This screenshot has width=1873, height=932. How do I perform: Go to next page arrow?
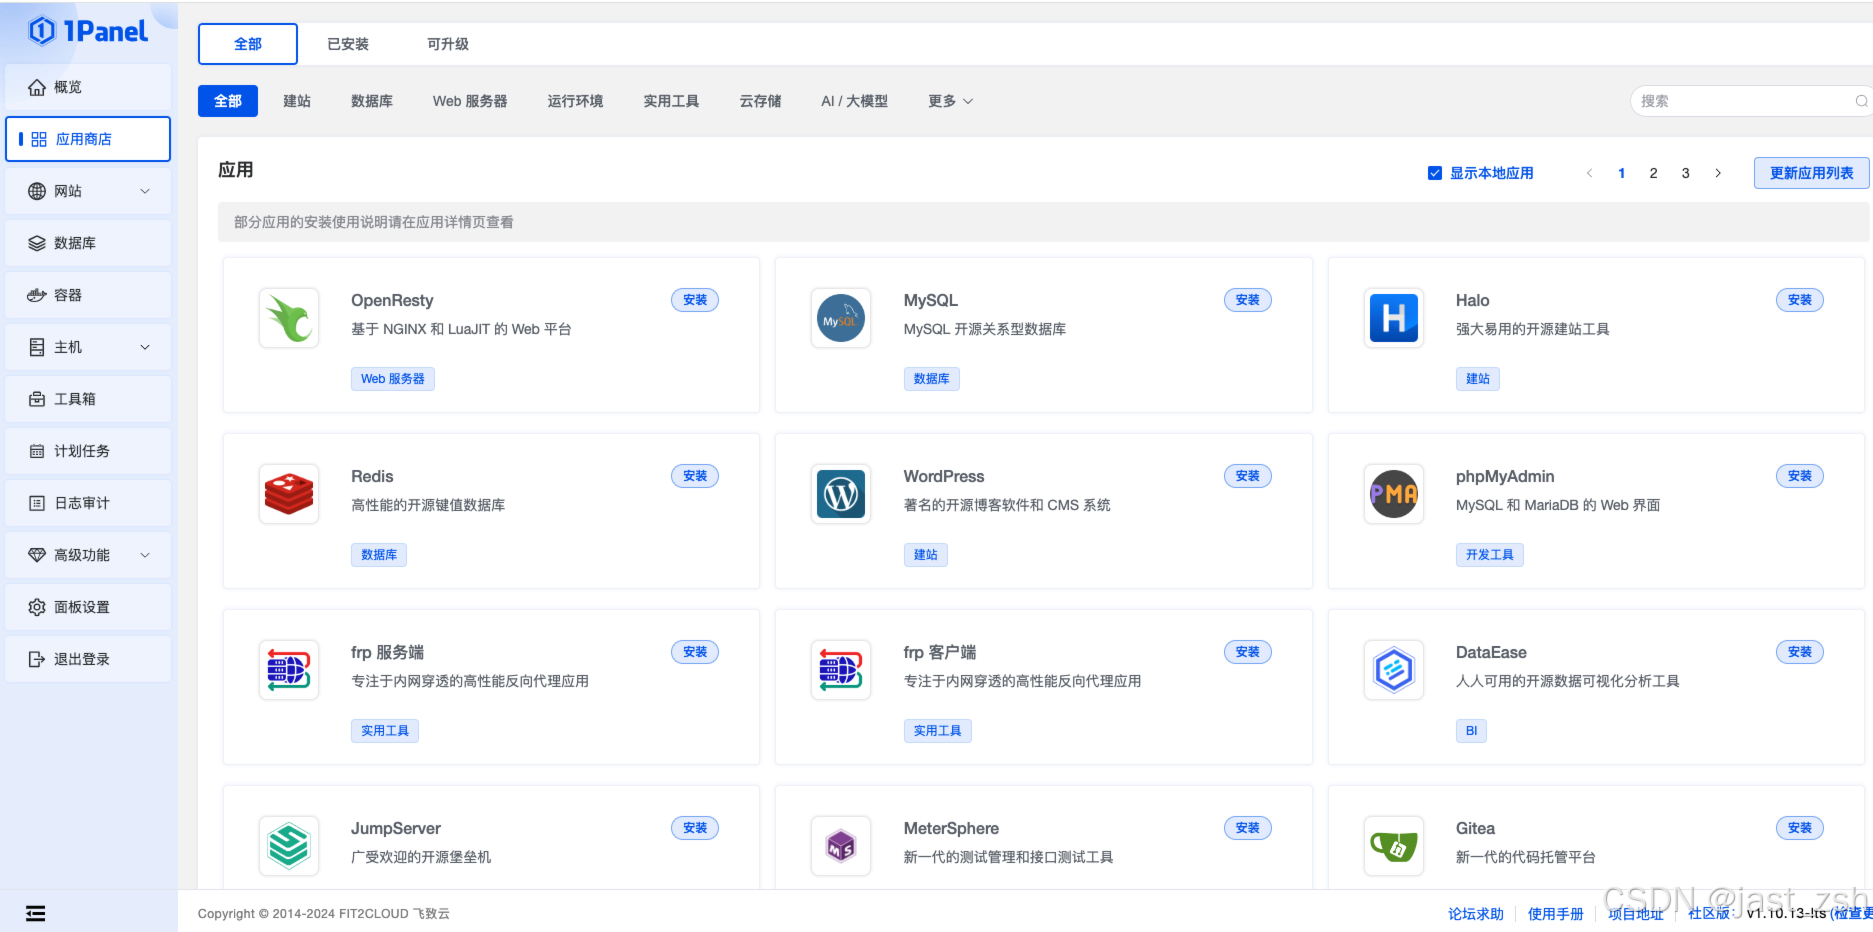click(1718, 173)
